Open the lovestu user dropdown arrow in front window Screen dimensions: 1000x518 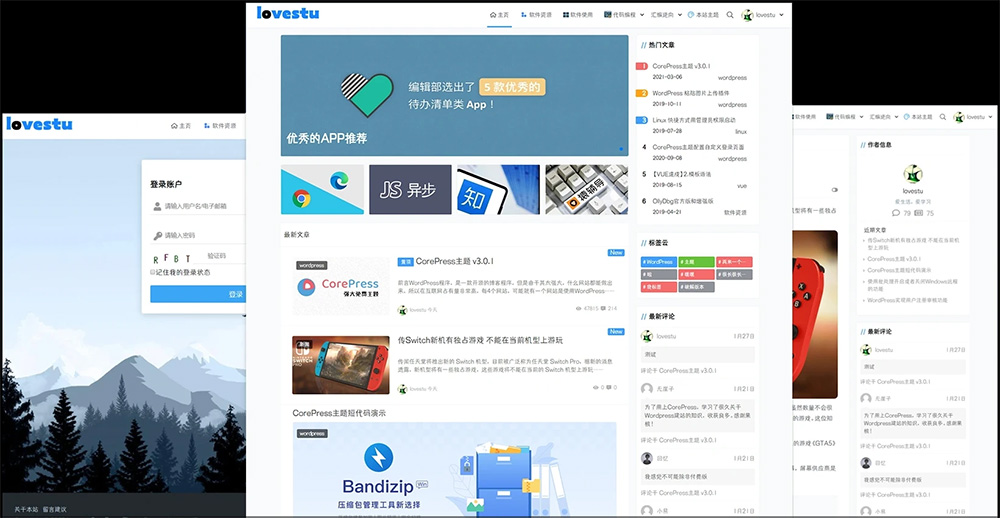click(x=784, y=15)
